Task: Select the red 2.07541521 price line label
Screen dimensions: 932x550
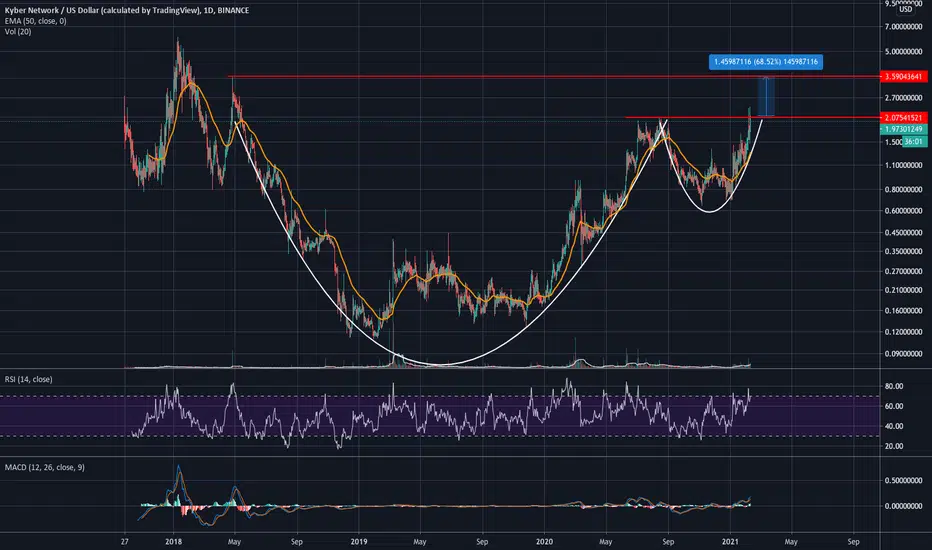Action: pyautogui.click(x=903, y=118)
